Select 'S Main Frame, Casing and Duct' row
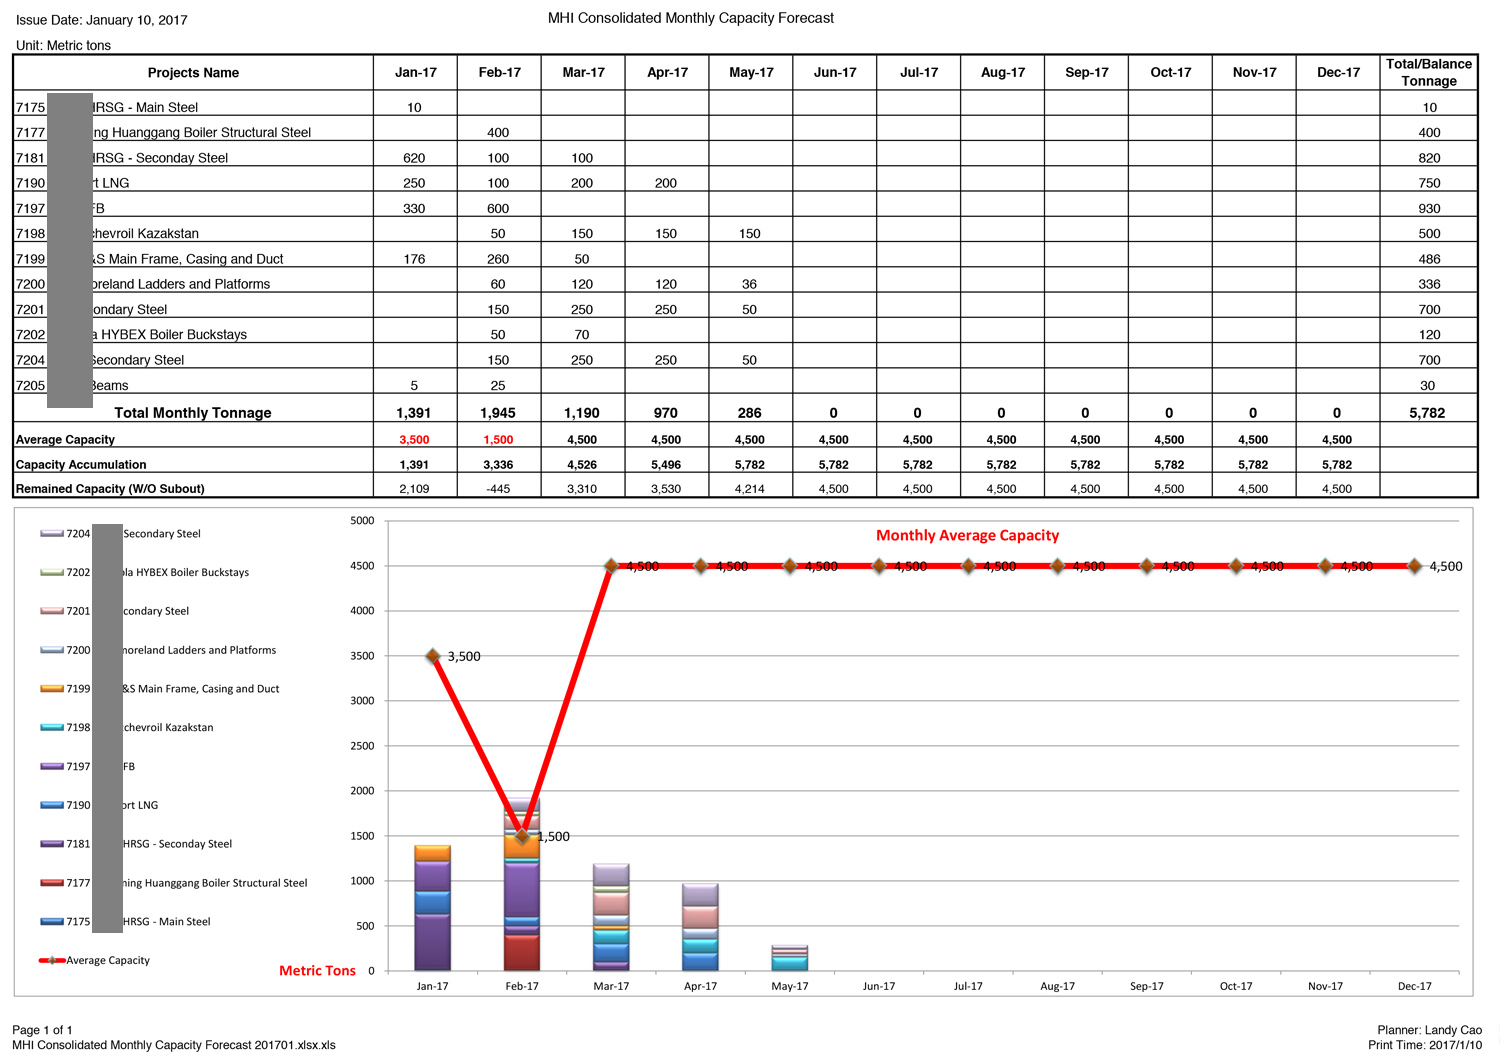 pos(188,259)
